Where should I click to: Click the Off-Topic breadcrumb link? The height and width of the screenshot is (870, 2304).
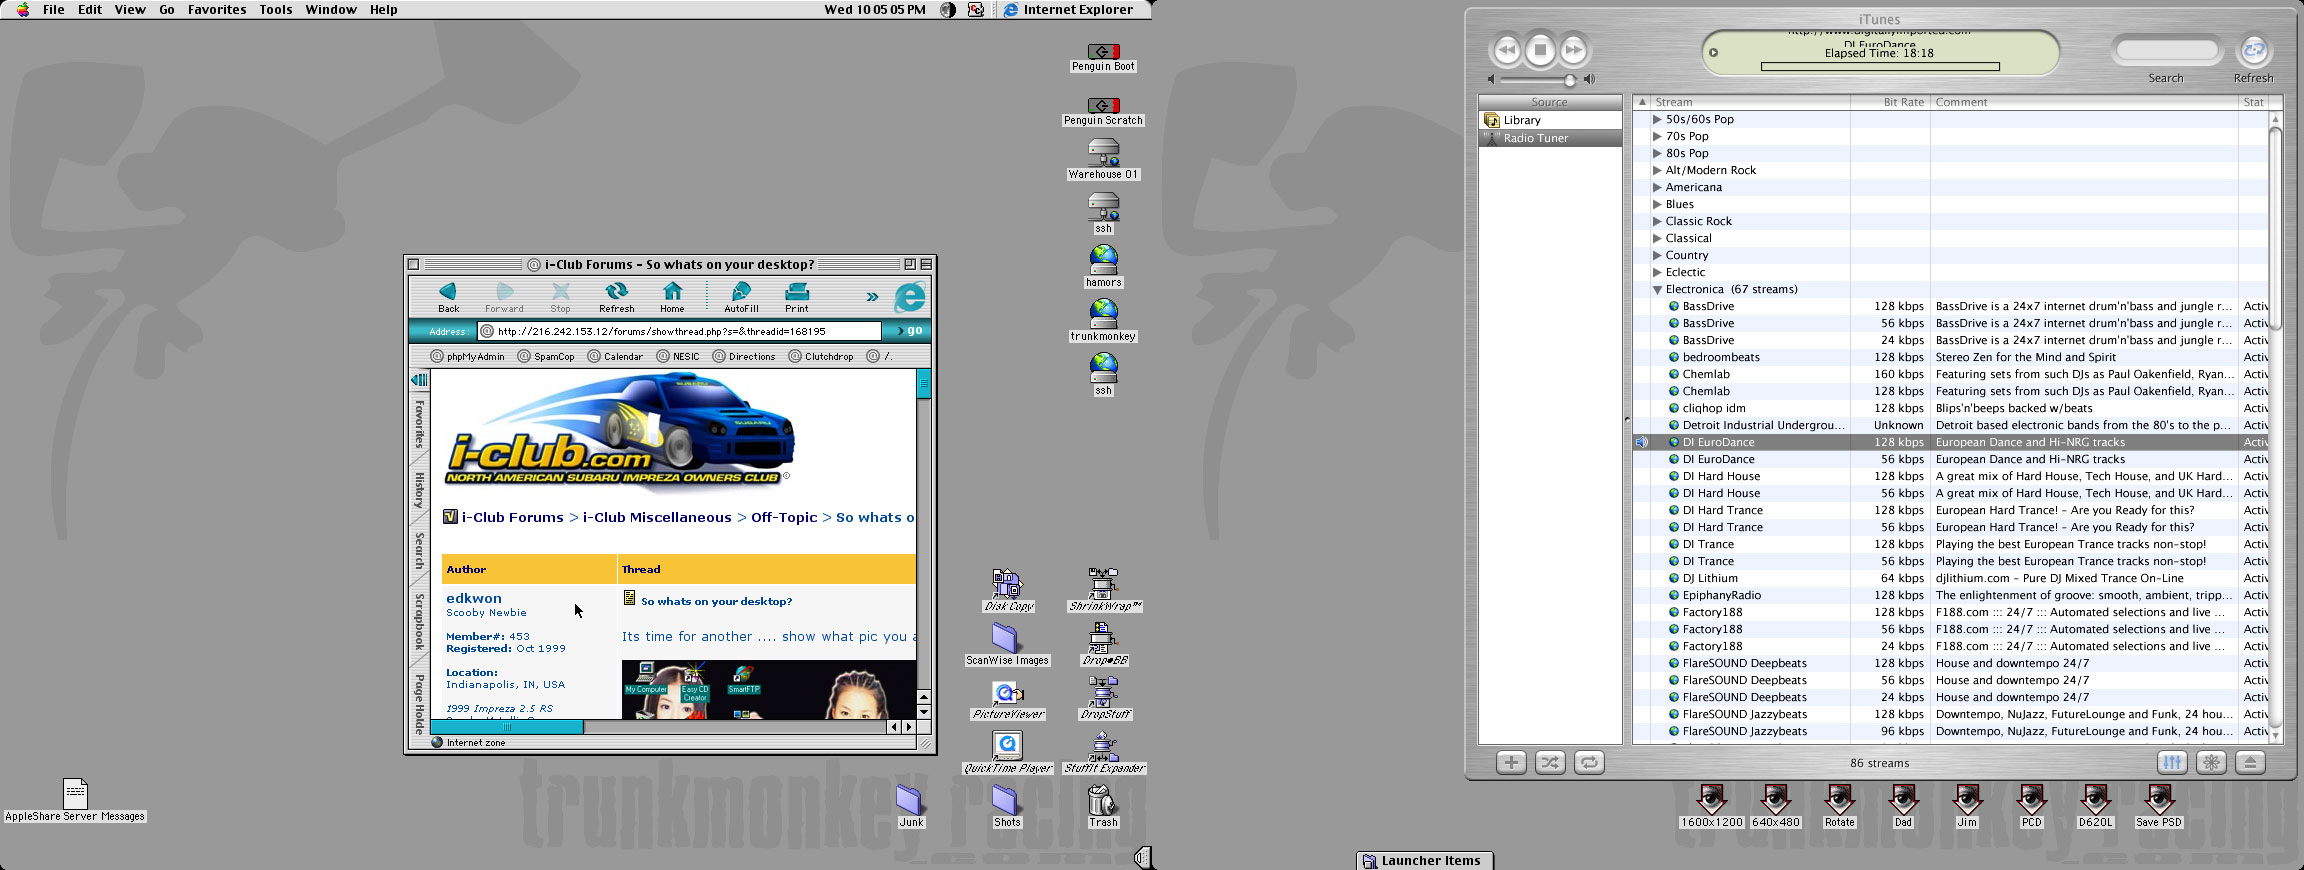(784, 517)
